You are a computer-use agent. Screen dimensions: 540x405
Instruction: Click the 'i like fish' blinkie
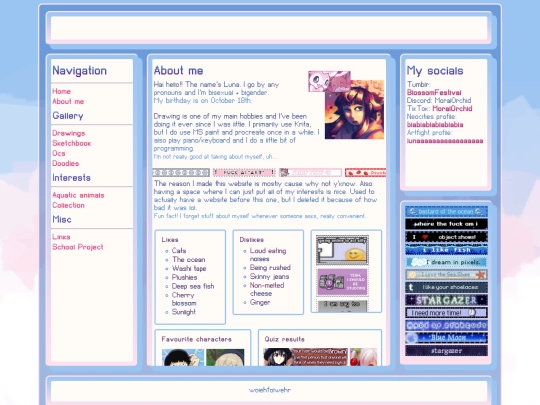coord(446,250)
